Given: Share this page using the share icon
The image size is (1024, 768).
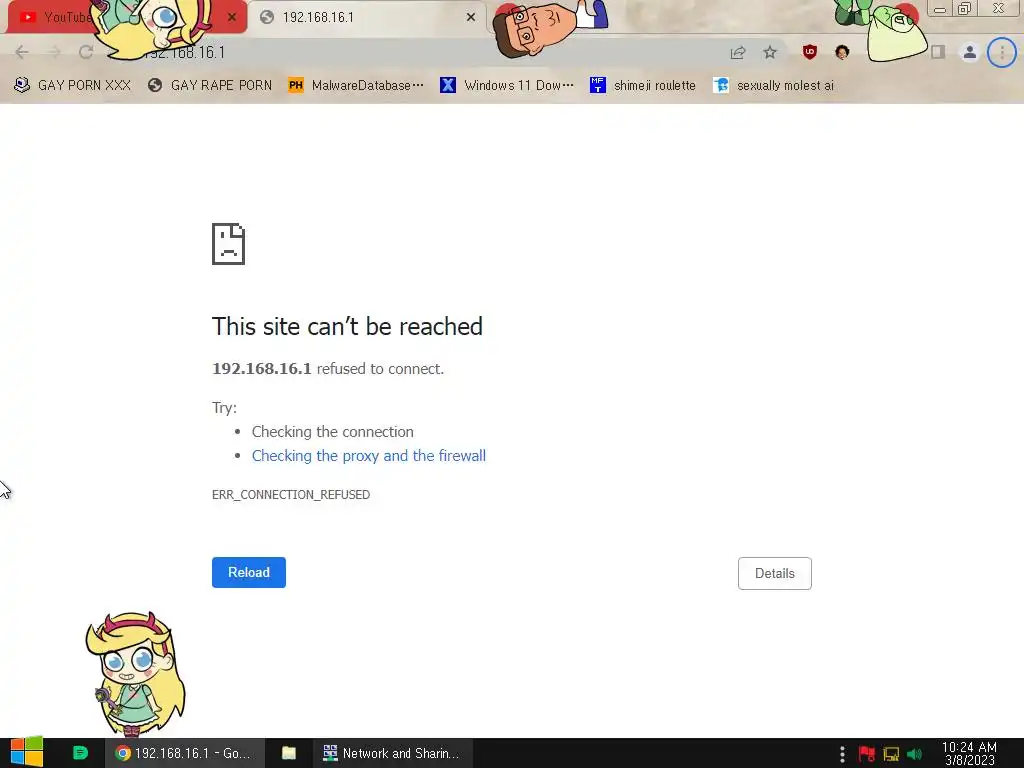Looking at the screenshot, I should coord(738,53).
